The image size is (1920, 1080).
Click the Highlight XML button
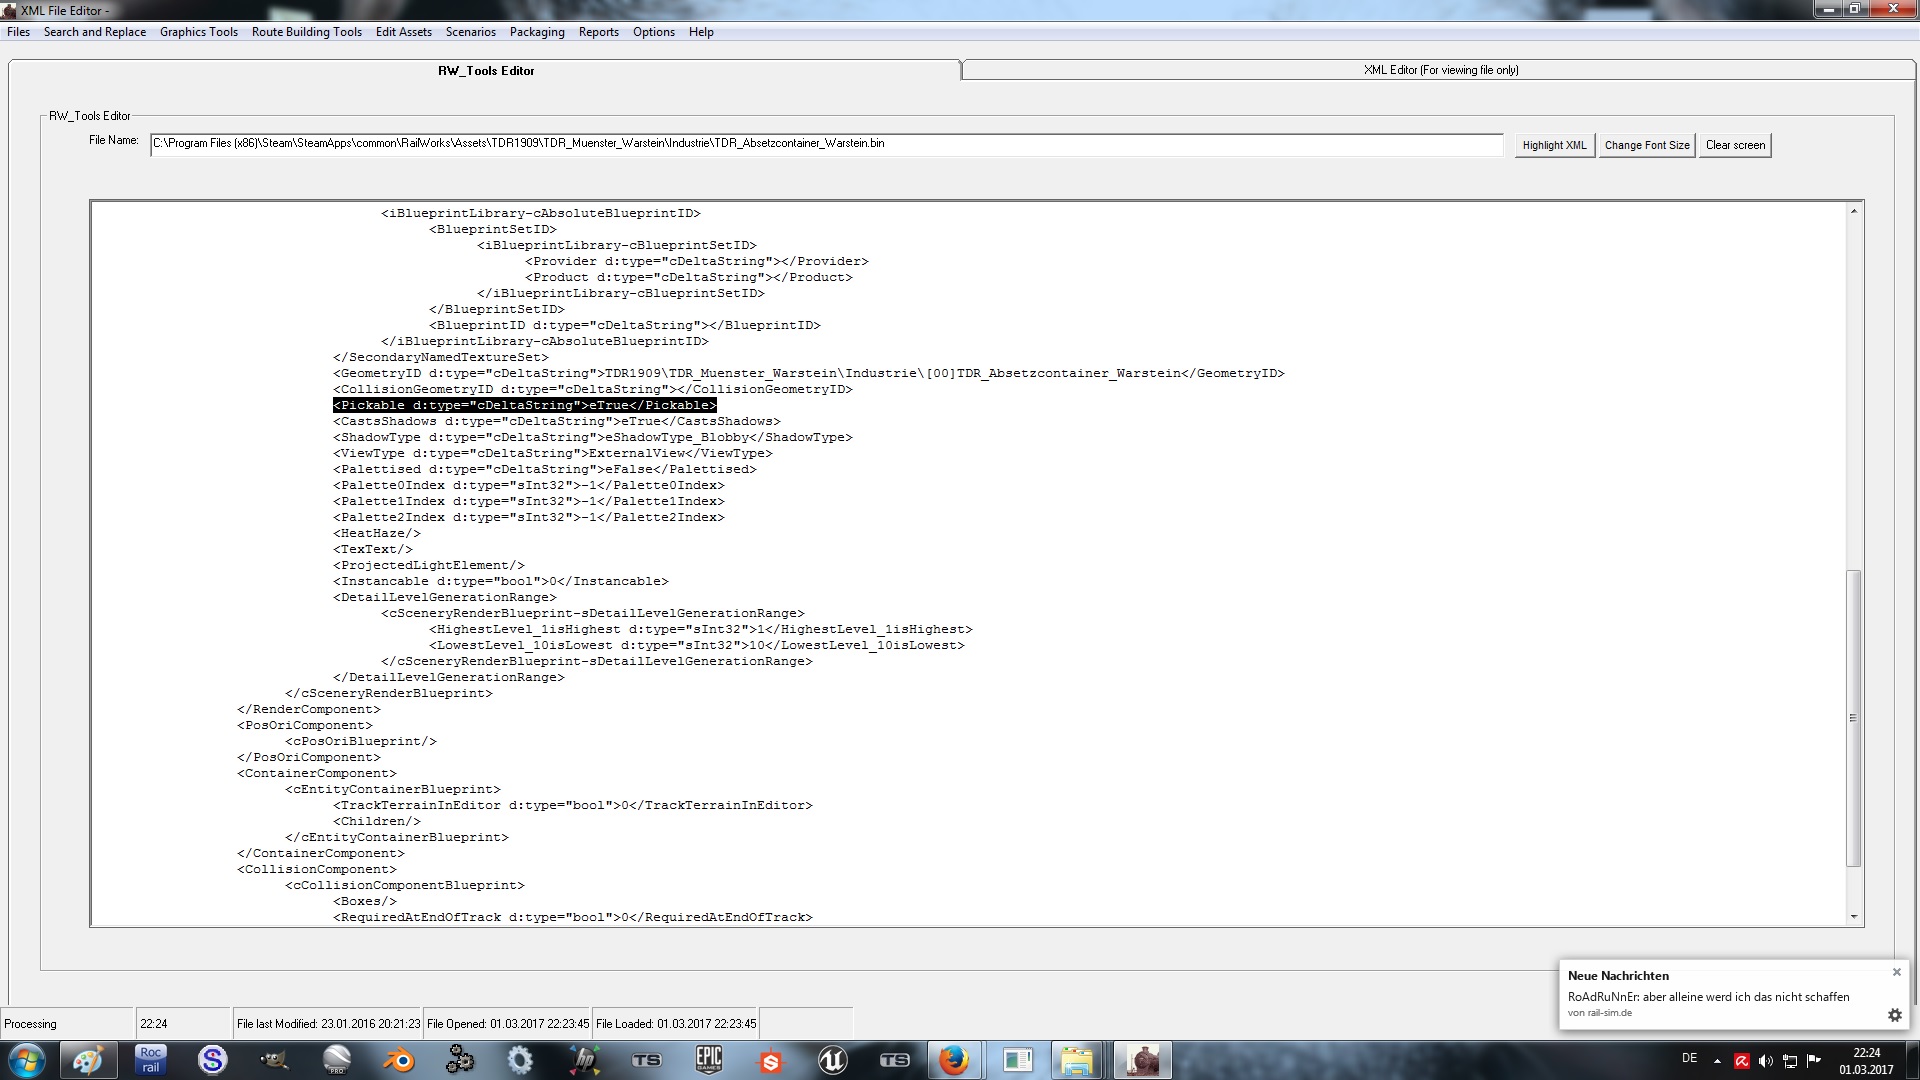[1554, 145]
